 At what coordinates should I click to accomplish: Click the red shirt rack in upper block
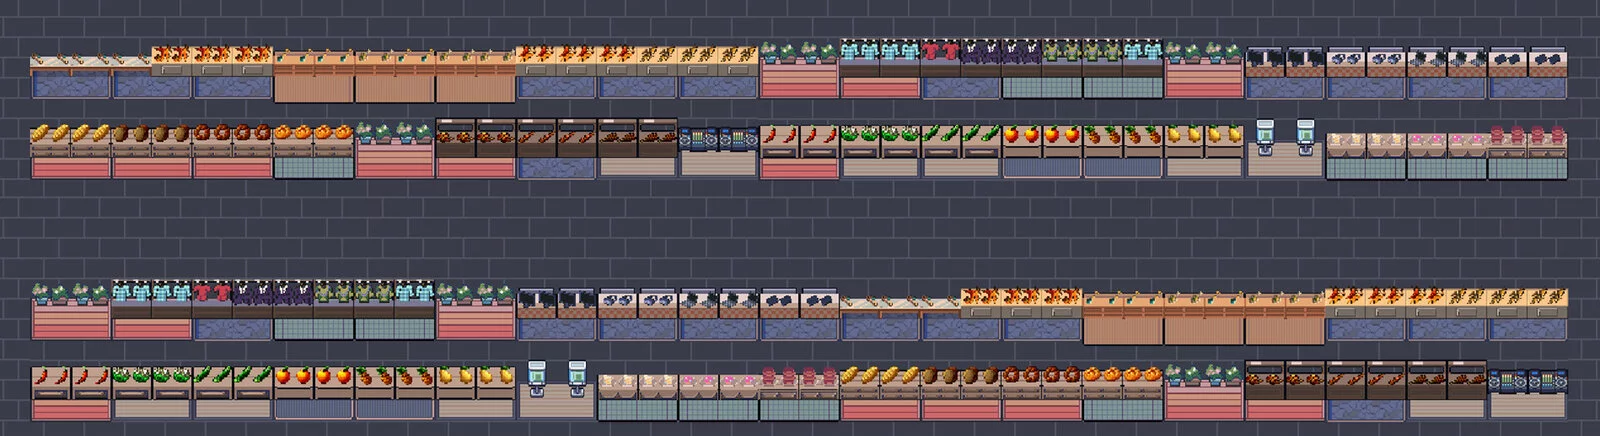(x=940, y=69)
